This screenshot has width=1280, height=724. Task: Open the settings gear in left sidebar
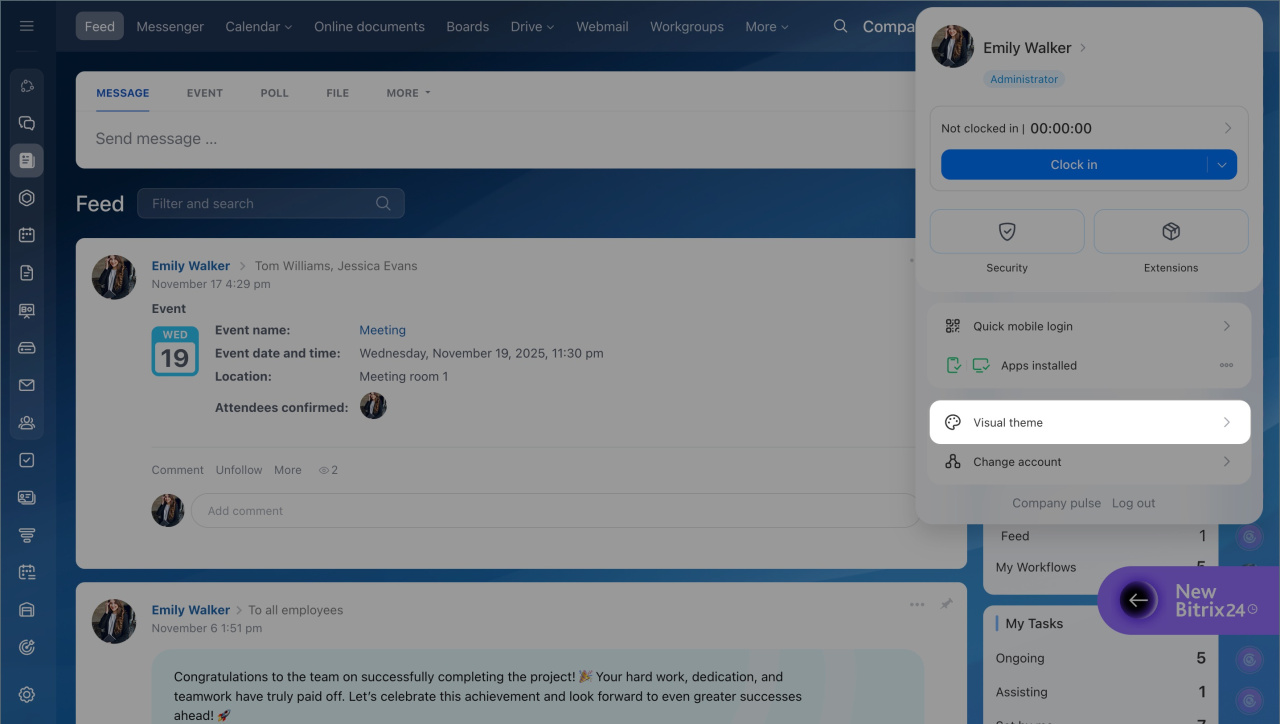pyautogui.click(x=27, y=695)
